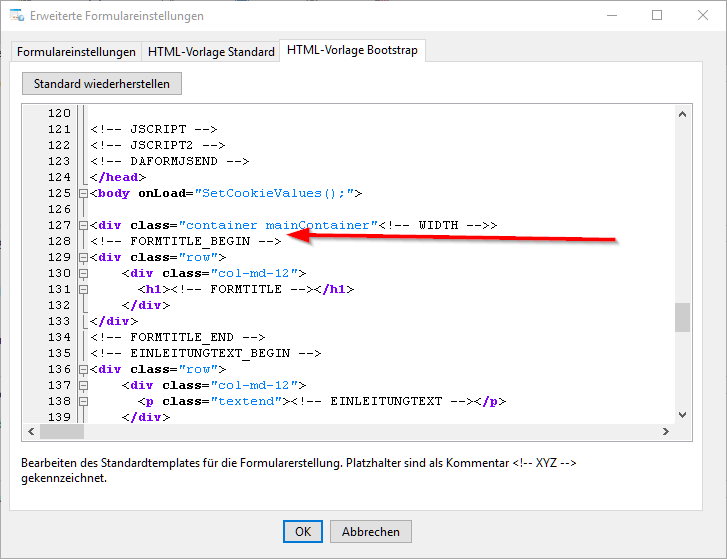Collapse the h1 fold at line 131
This screenshot has height=559, width=727.
83,289
